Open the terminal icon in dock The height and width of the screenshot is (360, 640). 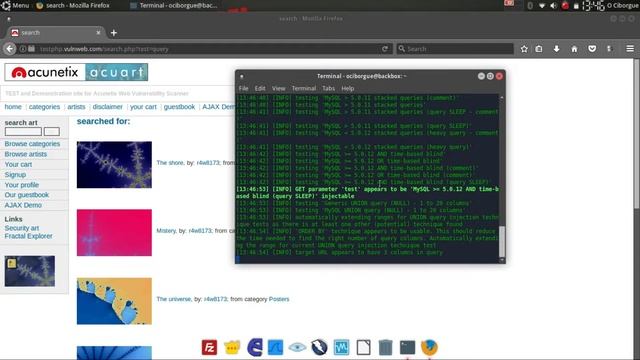click(x=407, y=347)
